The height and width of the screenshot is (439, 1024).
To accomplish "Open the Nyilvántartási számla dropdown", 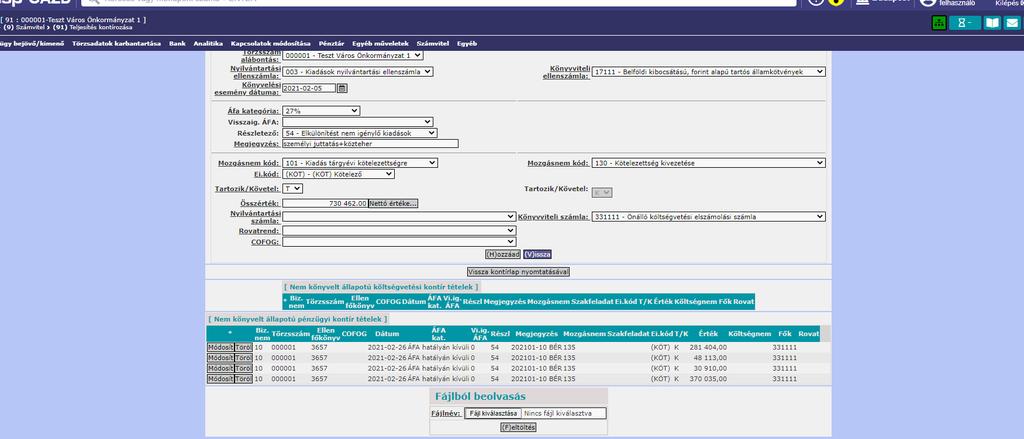I will click(x=399, y=216).
